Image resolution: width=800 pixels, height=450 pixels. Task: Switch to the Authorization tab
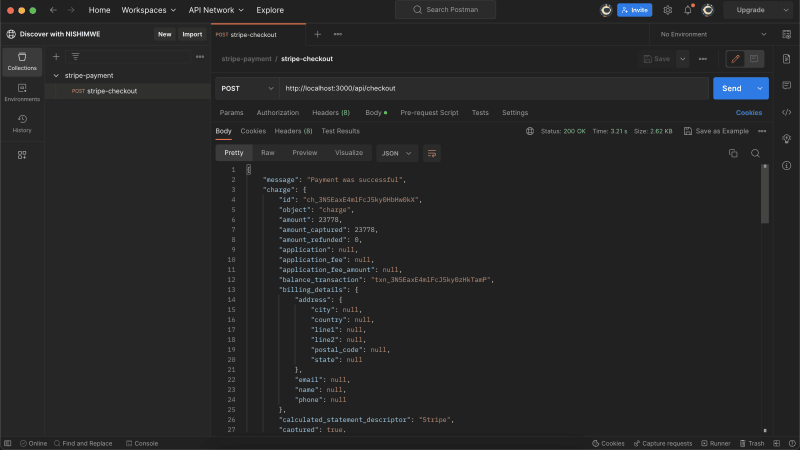coord(278,113)
